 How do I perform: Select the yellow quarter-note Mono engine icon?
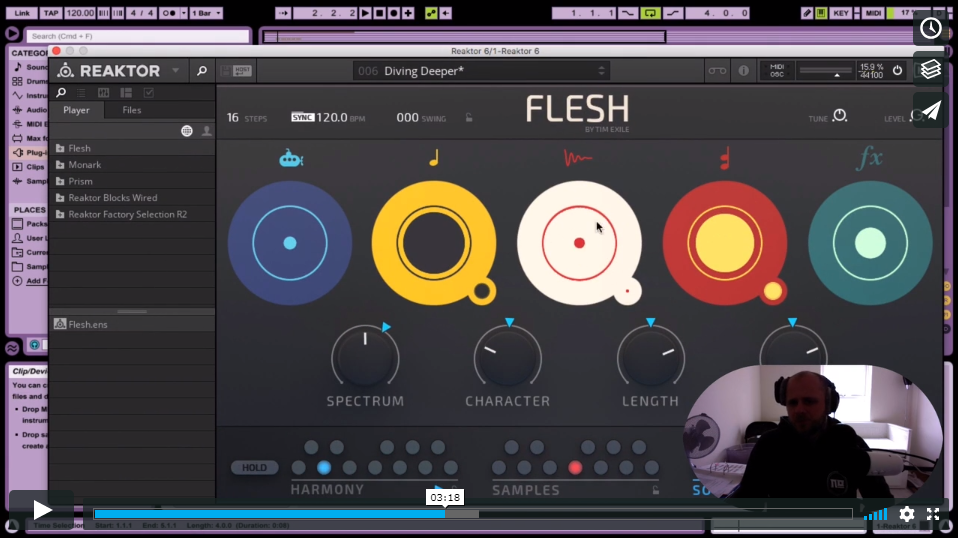434,158
